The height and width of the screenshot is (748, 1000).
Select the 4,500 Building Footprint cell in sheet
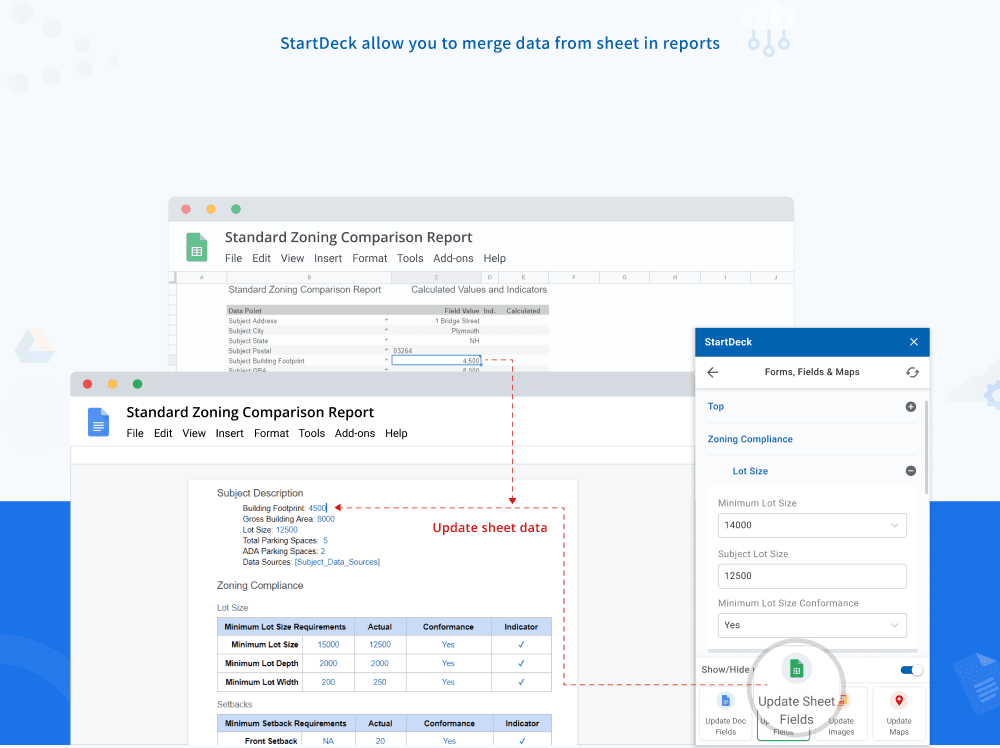tap(436, 361)
